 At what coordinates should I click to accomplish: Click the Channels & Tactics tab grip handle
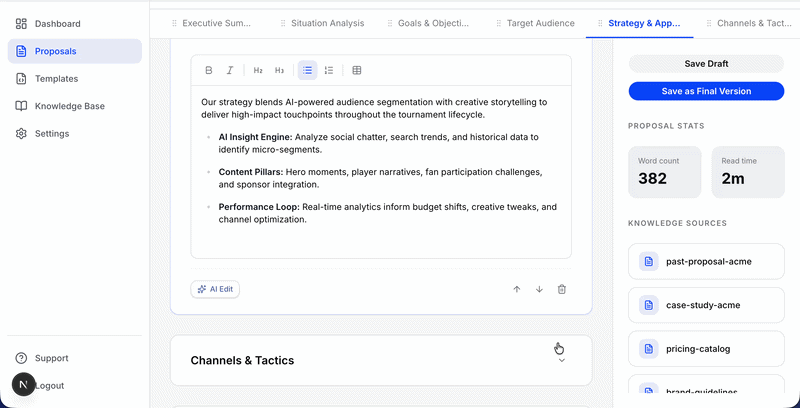pos(709,23)
